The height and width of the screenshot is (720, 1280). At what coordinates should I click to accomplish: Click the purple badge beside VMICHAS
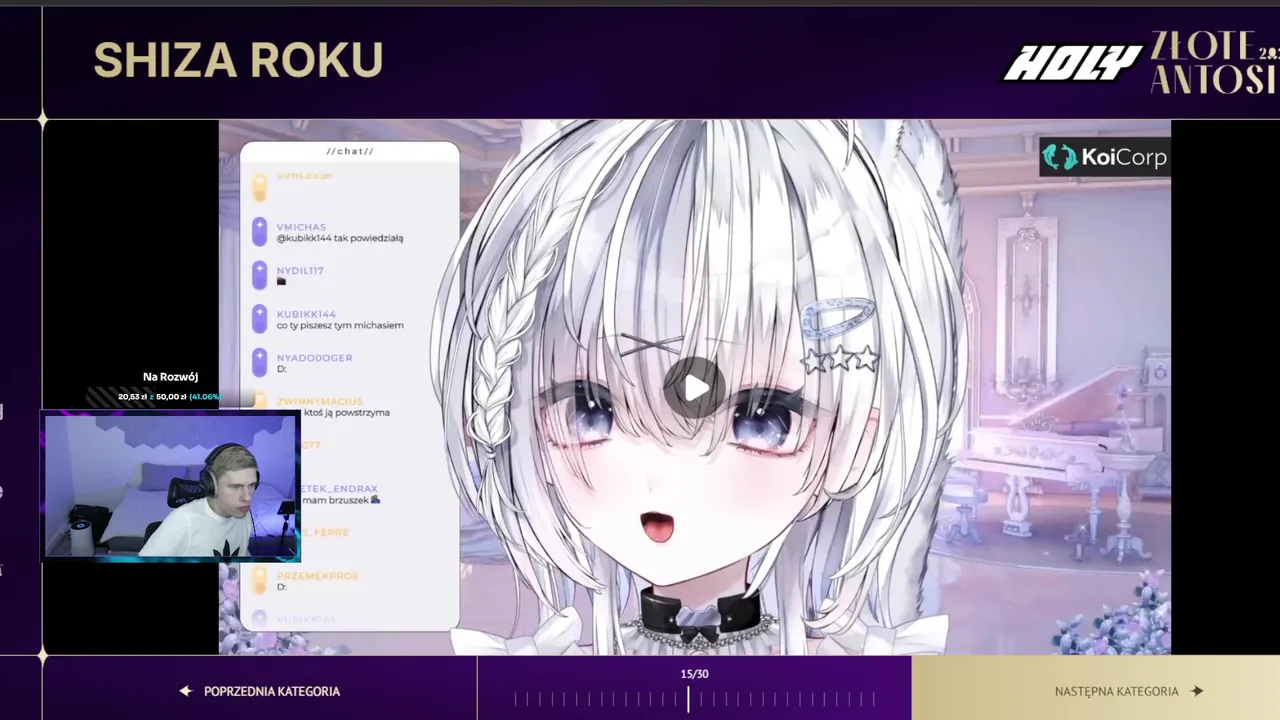coord(259,232)
